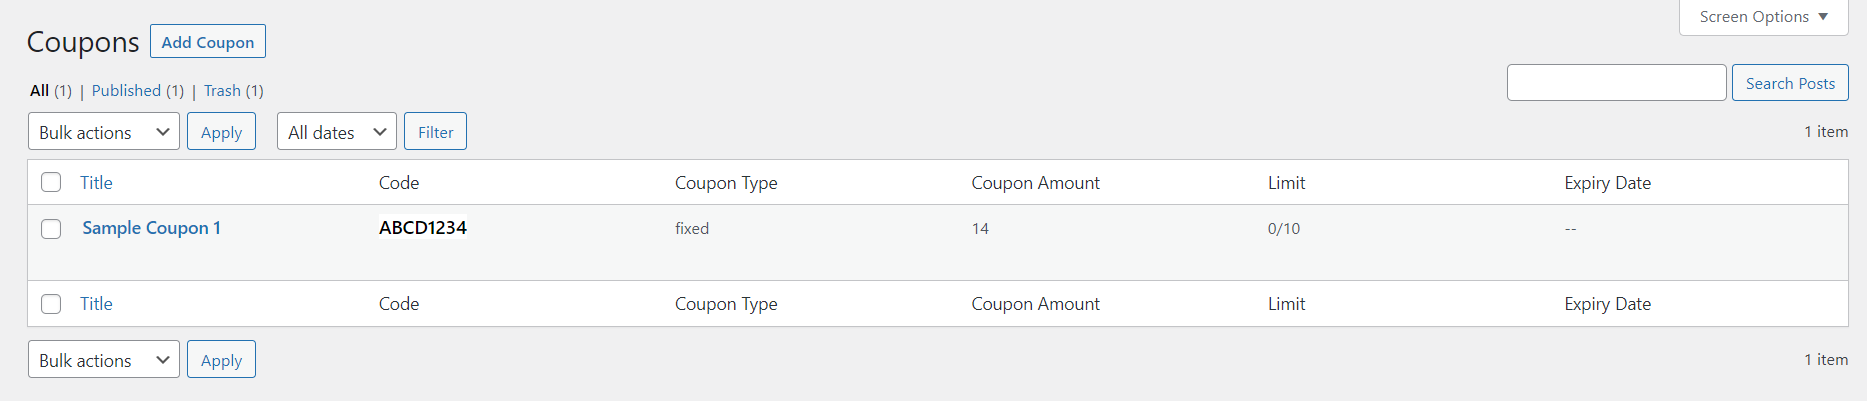The image size is (1867, 401).
Task: Click the Search Posts button
Action: coord(1790,83)
